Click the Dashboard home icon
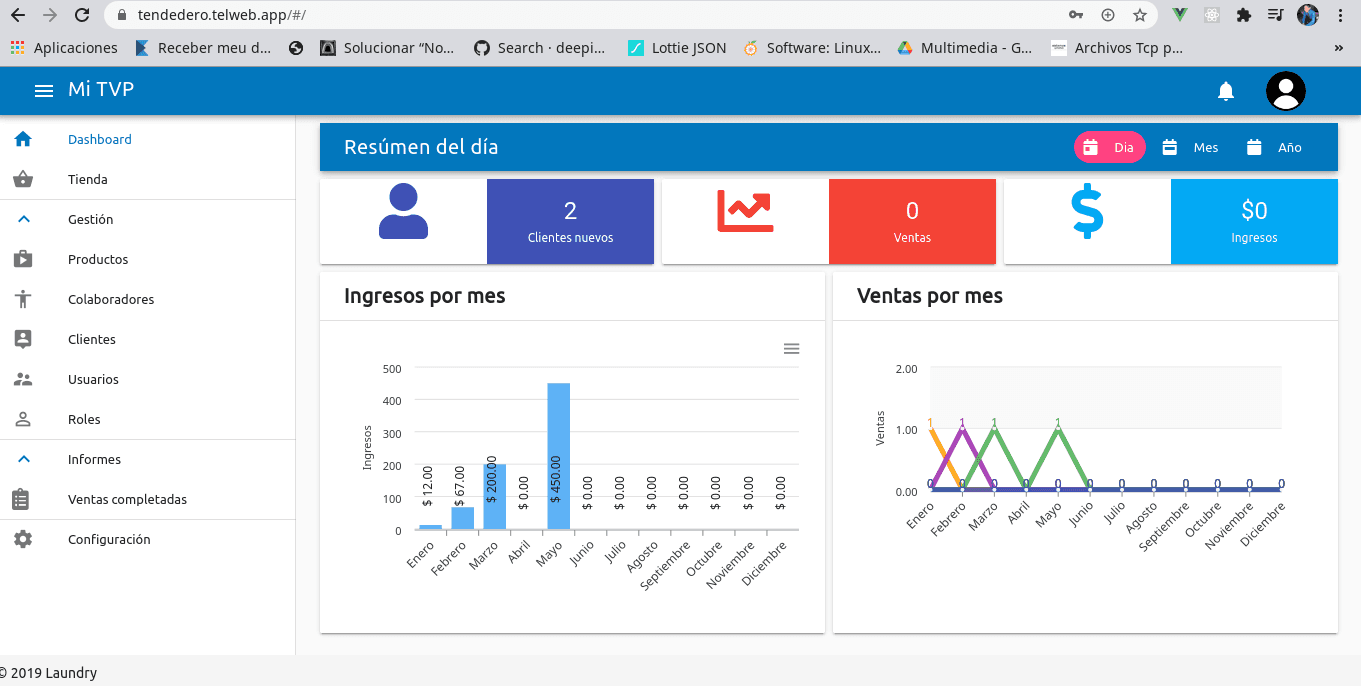 point(23,139)
